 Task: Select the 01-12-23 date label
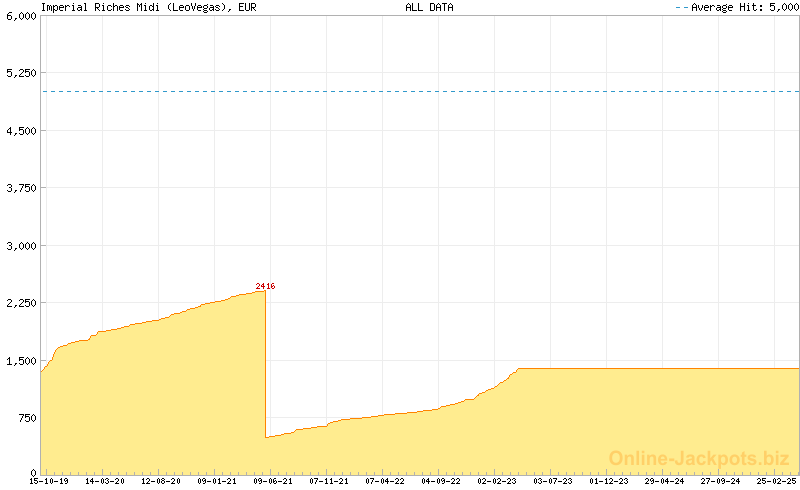[x=609, y=481]
